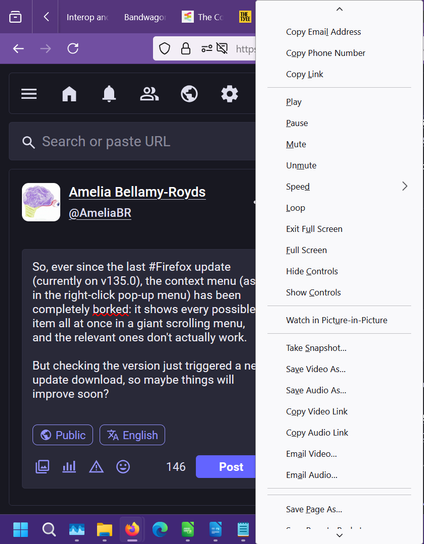Click the Post button
424x544 pixels.
226,467
